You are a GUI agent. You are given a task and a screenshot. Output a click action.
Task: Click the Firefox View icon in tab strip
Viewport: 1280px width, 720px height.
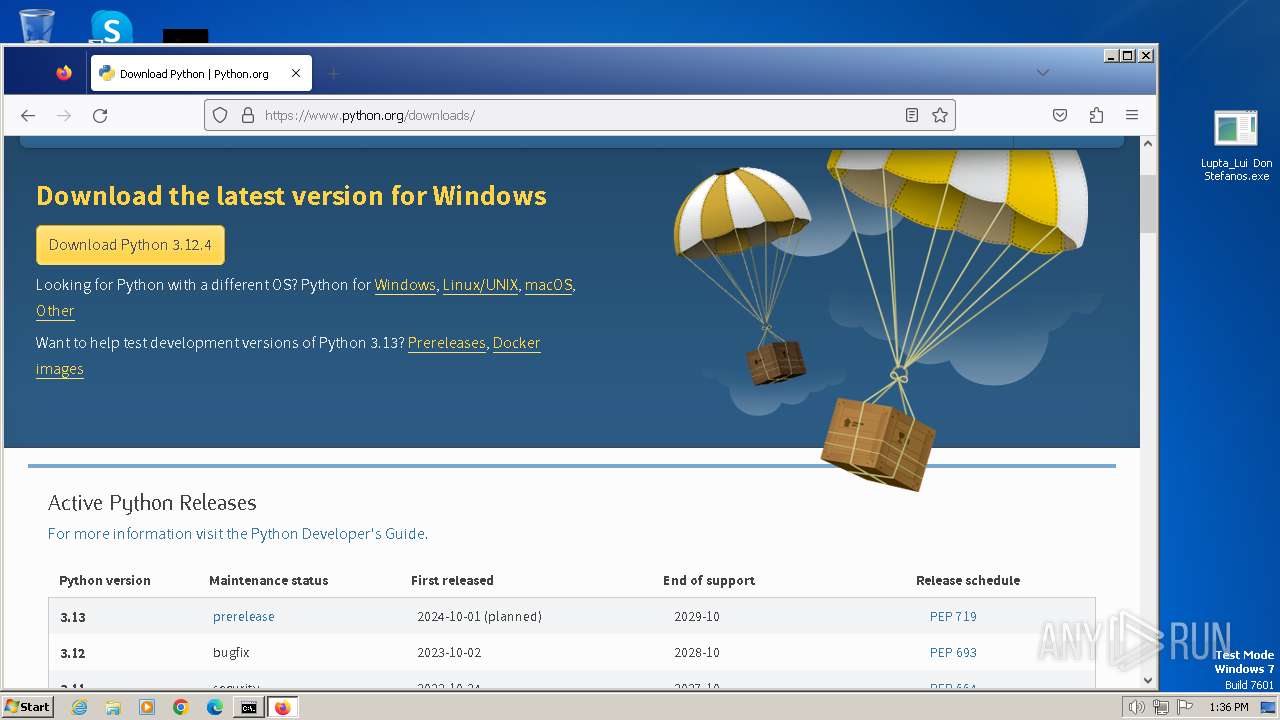(x=64, y=73)
